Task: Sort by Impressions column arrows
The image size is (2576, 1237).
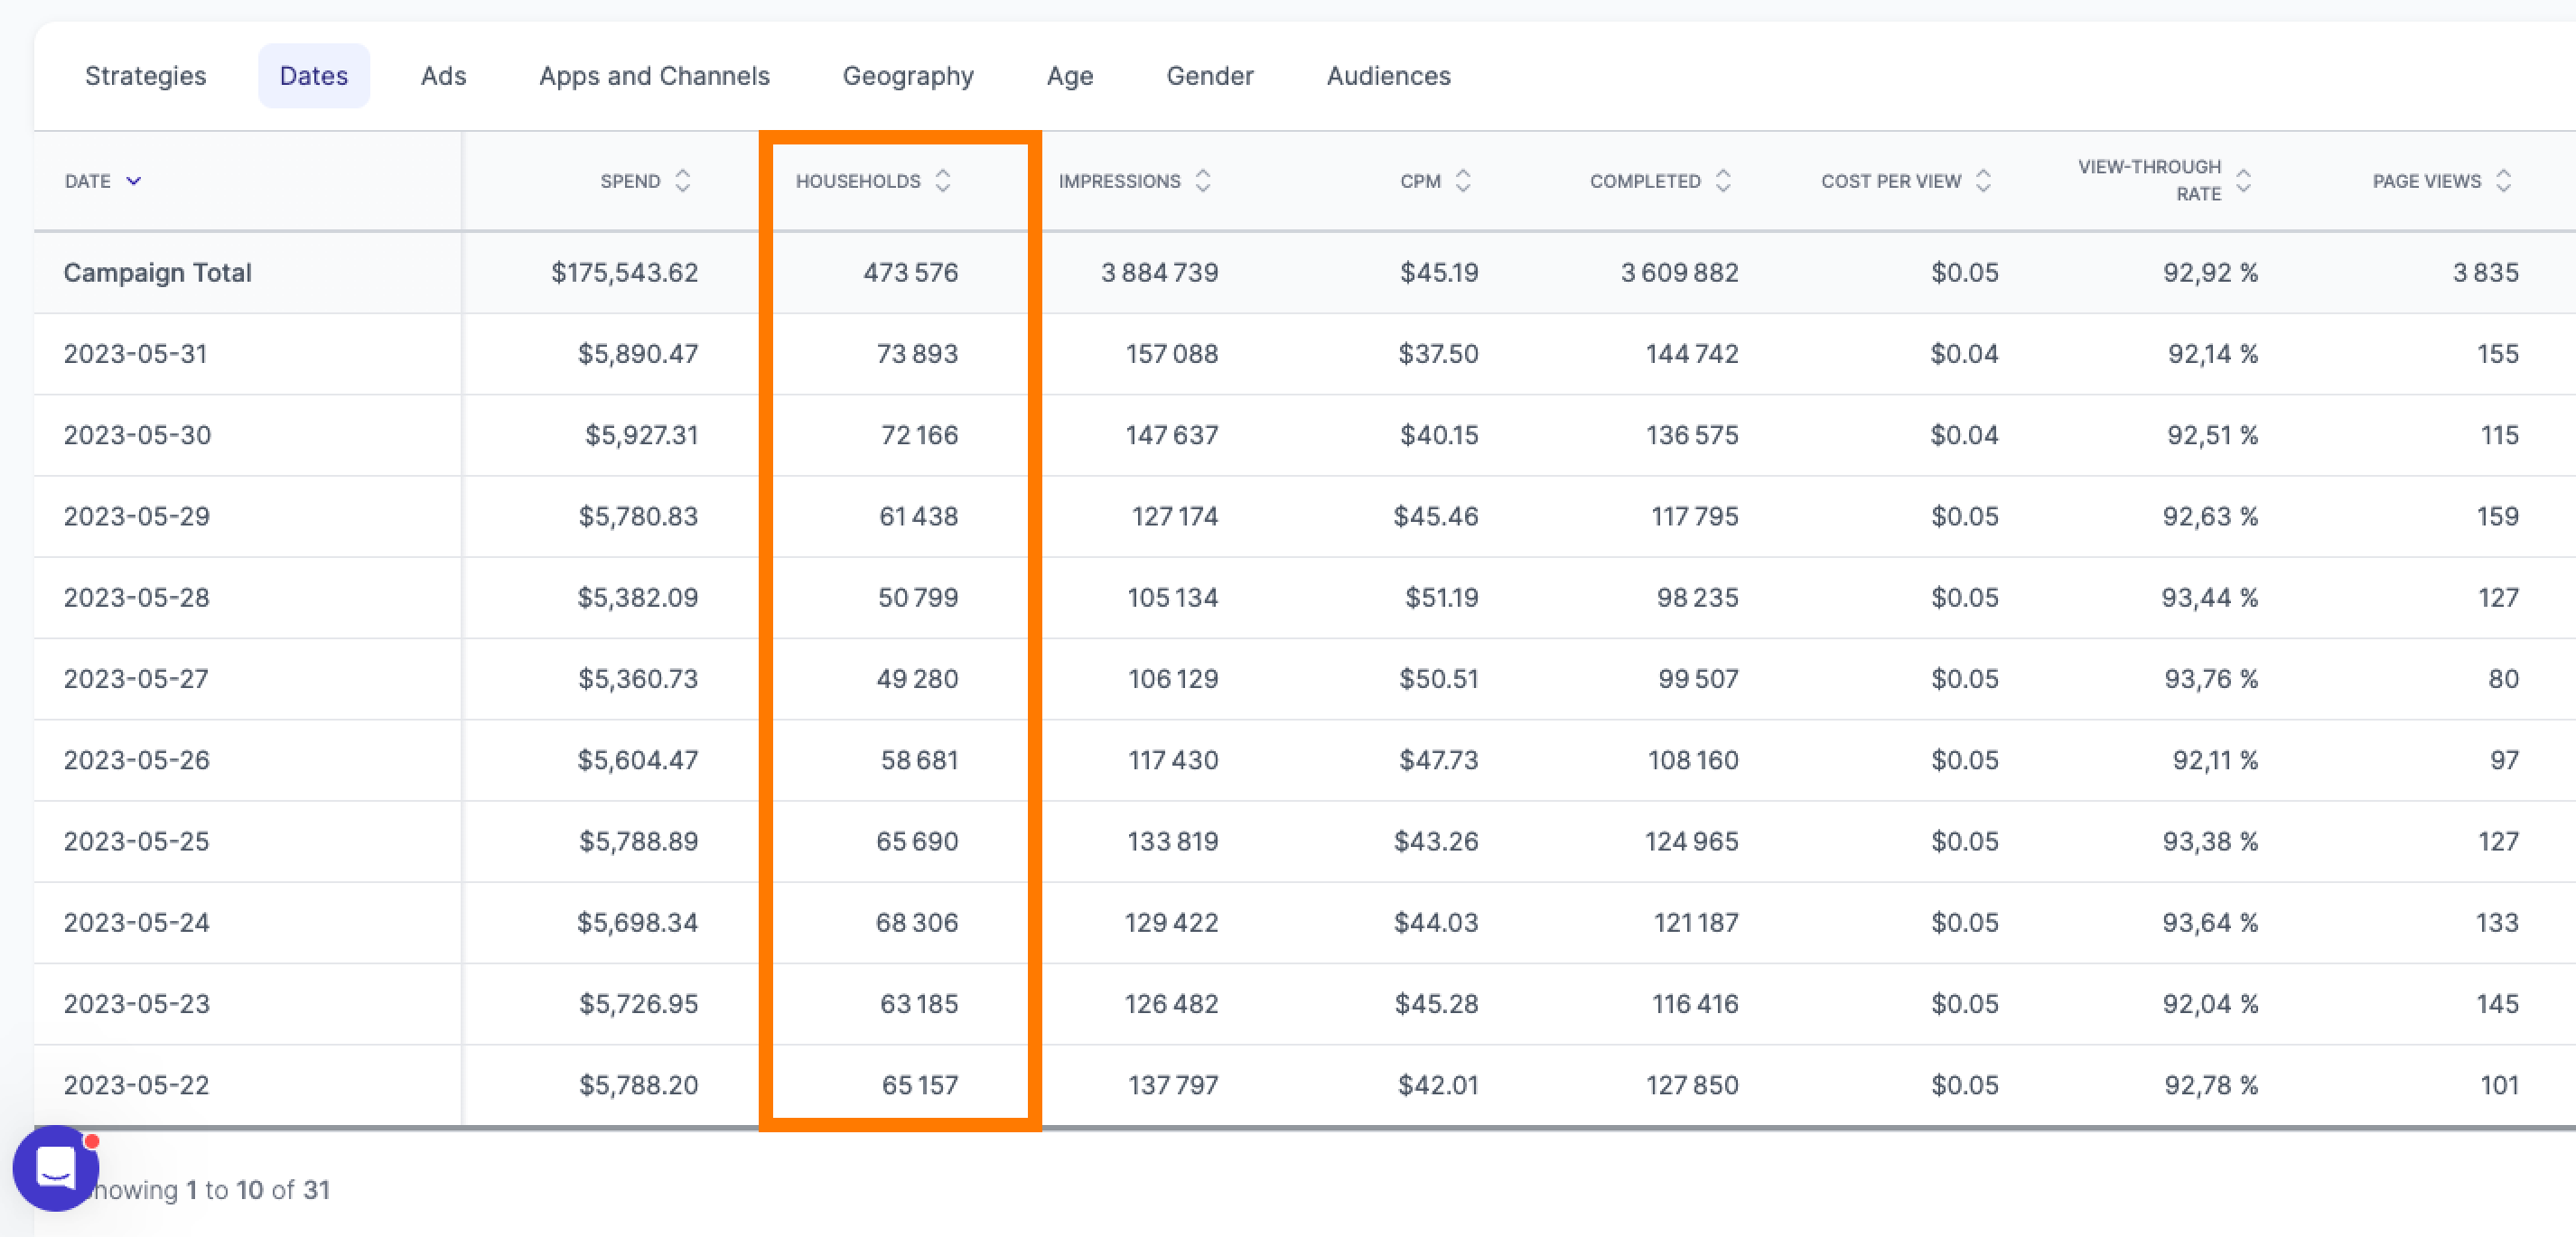Action: tap(1203, 181)
